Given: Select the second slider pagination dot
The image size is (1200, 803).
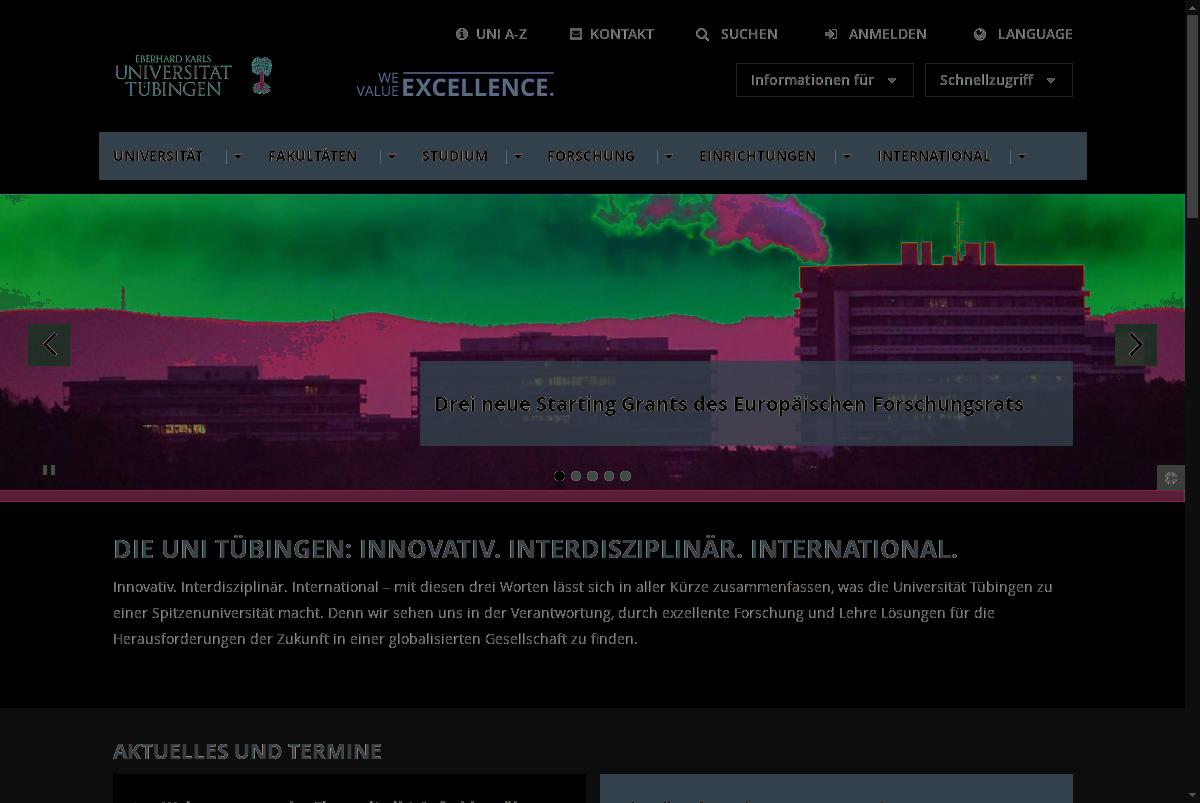Looking at the screenshot, I should click(x=576, y=476).
